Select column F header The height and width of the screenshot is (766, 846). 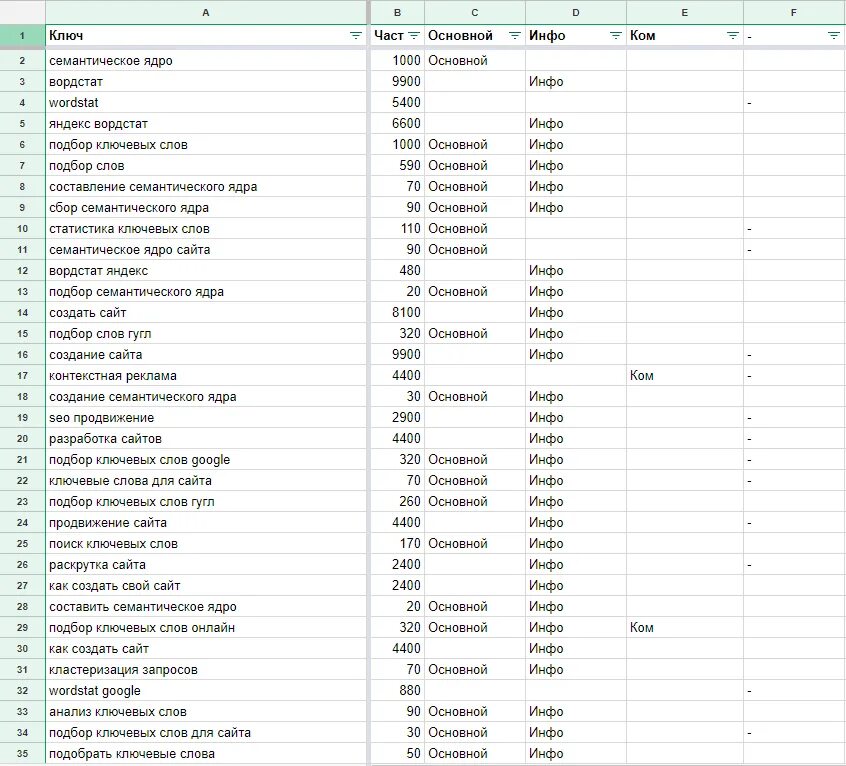[794, 12]
